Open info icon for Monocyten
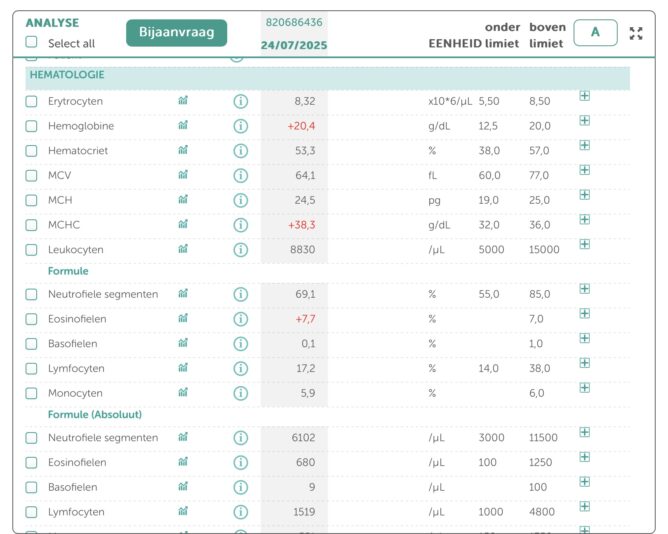668x534 pixels. [x=240, y=393]
